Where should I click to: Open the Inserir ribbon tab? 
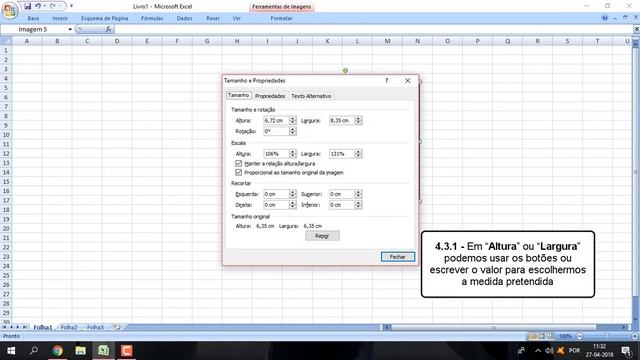point(60,18)
